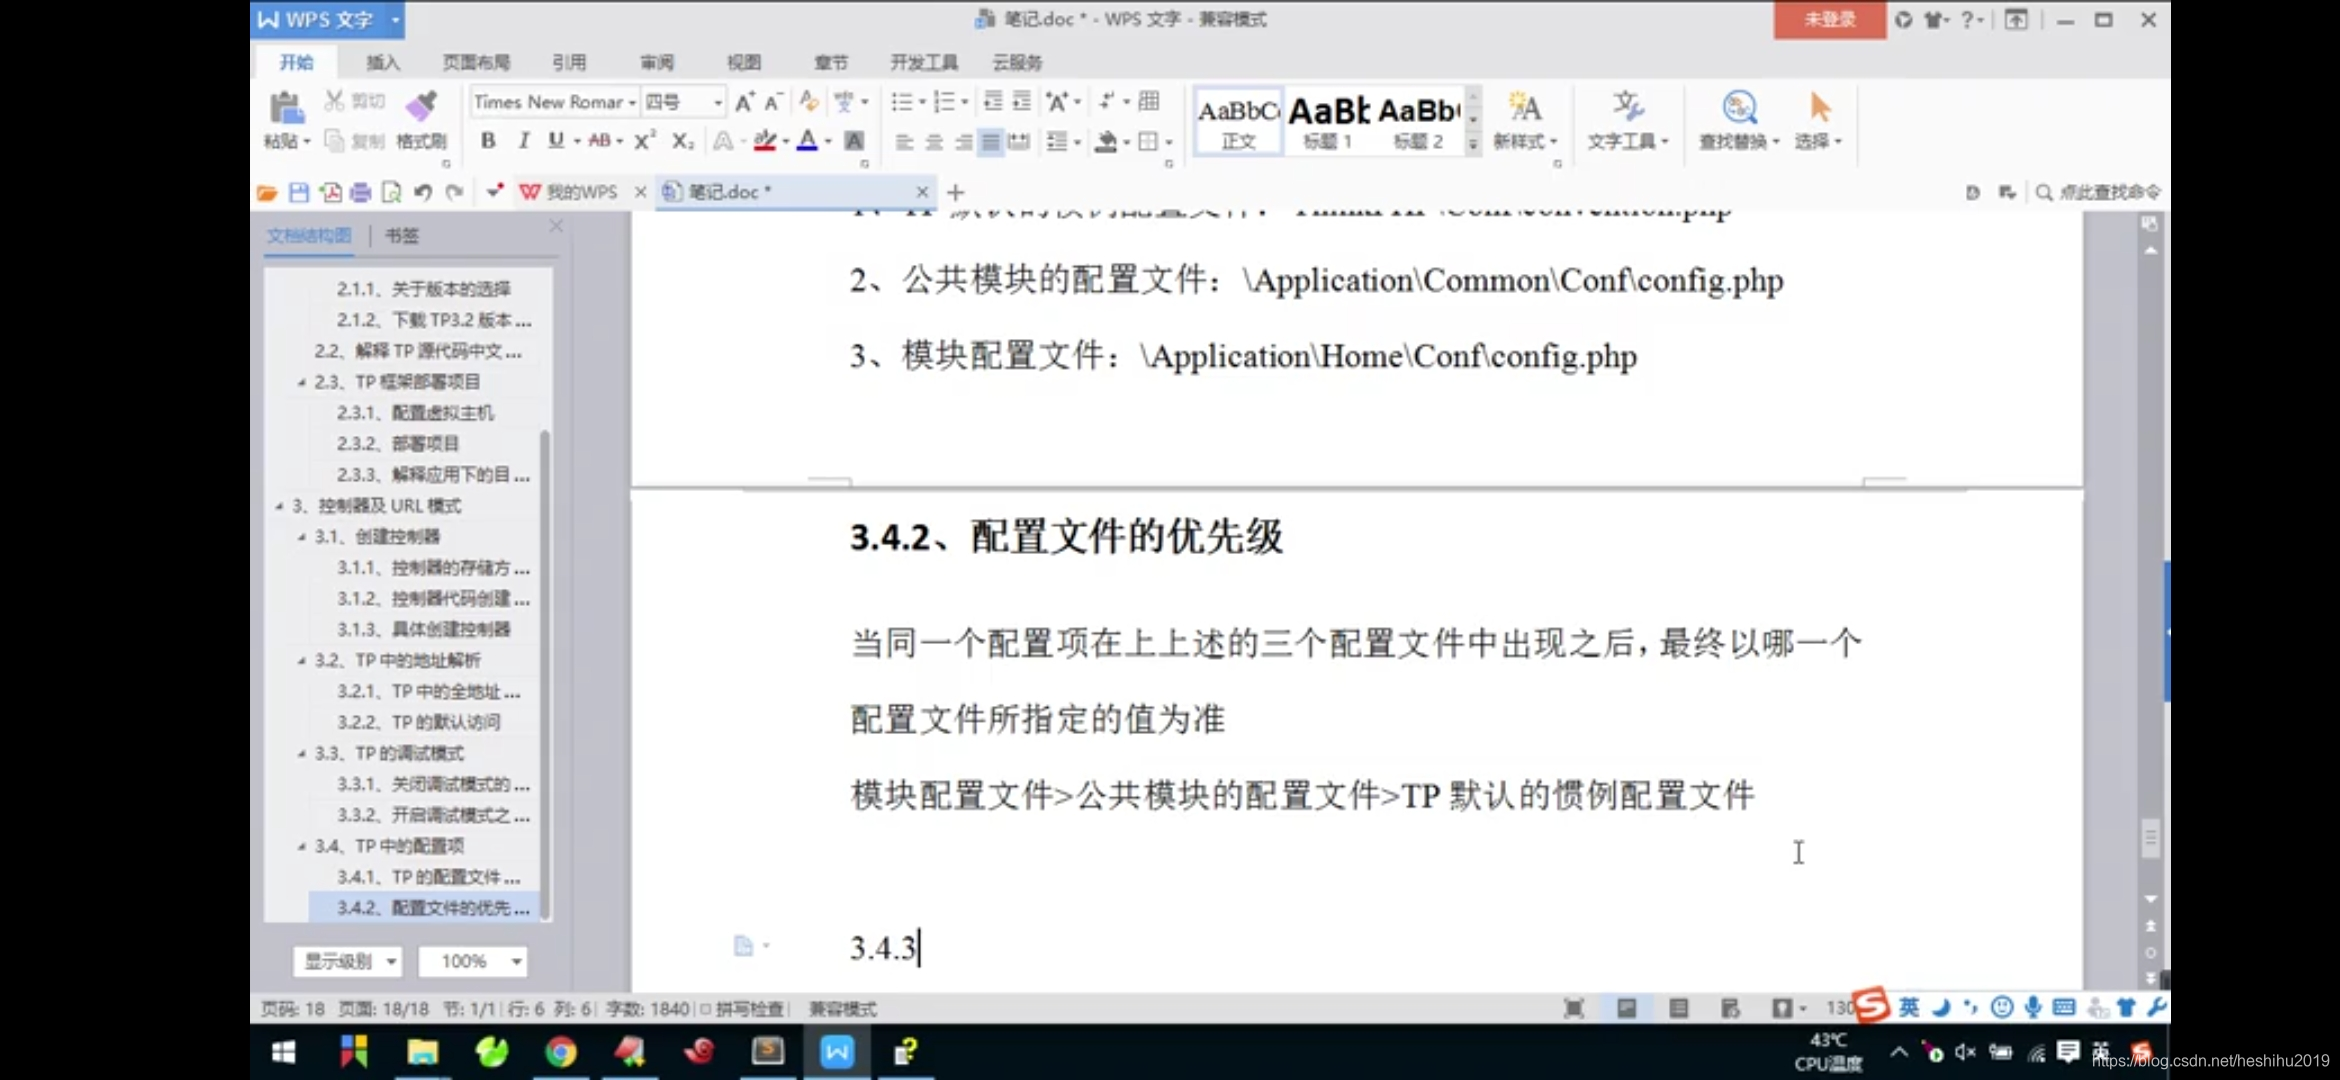The width and height of the screenshot is (2340, 1080).
Task: Apply the 标题 1 heading style
Action: pyautogui.click(x=1328, y=121)
